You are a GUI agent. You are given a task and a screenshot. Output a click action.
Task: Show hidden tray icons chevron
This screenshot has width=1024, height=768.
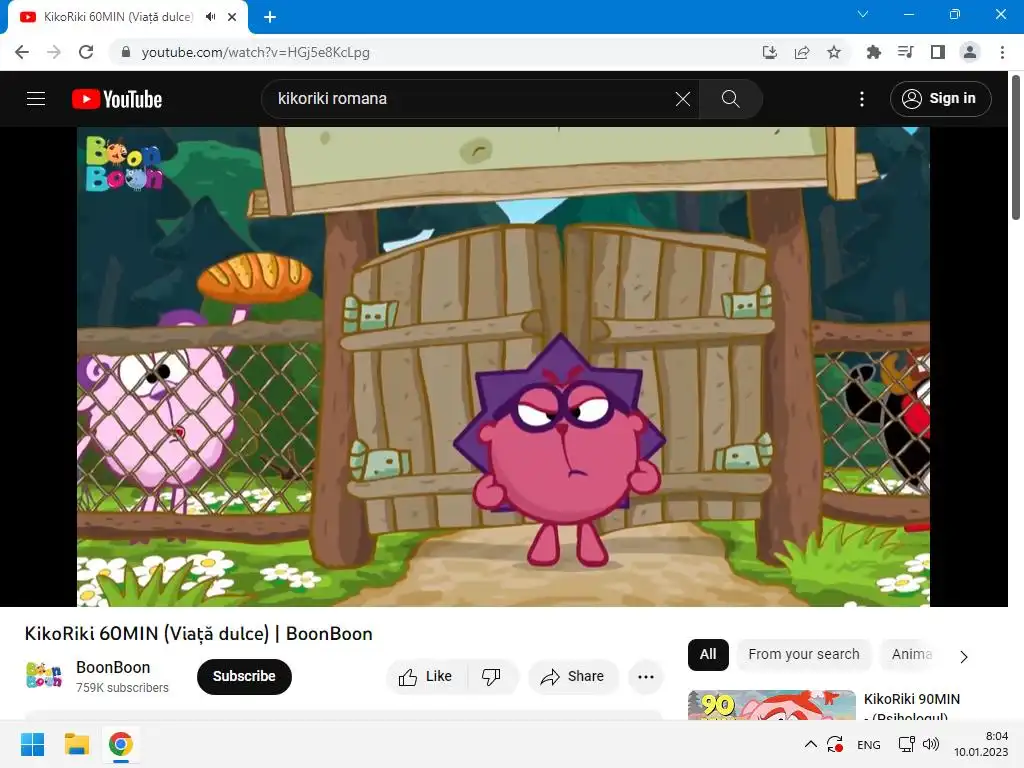tap(810, 744)
